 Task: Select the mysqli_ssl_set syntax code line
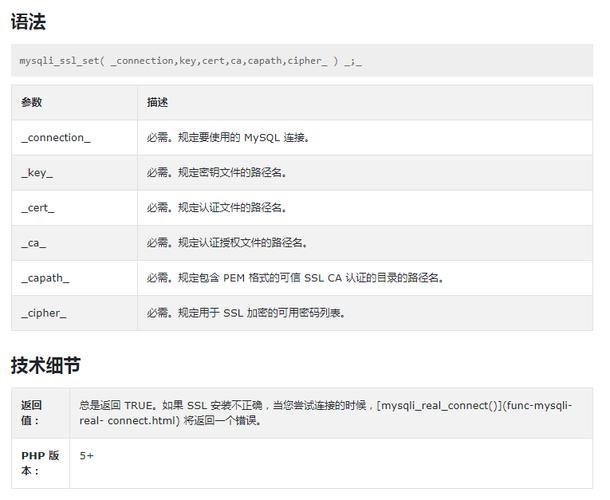click(191, 61)
